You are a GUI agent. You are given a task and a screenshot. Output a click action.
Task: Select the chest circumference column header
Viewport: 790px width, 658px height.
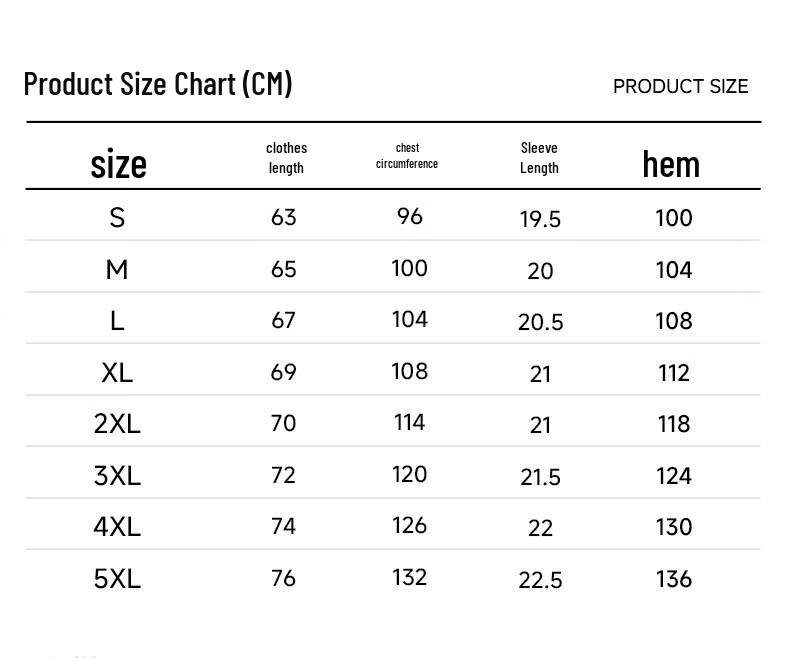click(x=407, y=156)
